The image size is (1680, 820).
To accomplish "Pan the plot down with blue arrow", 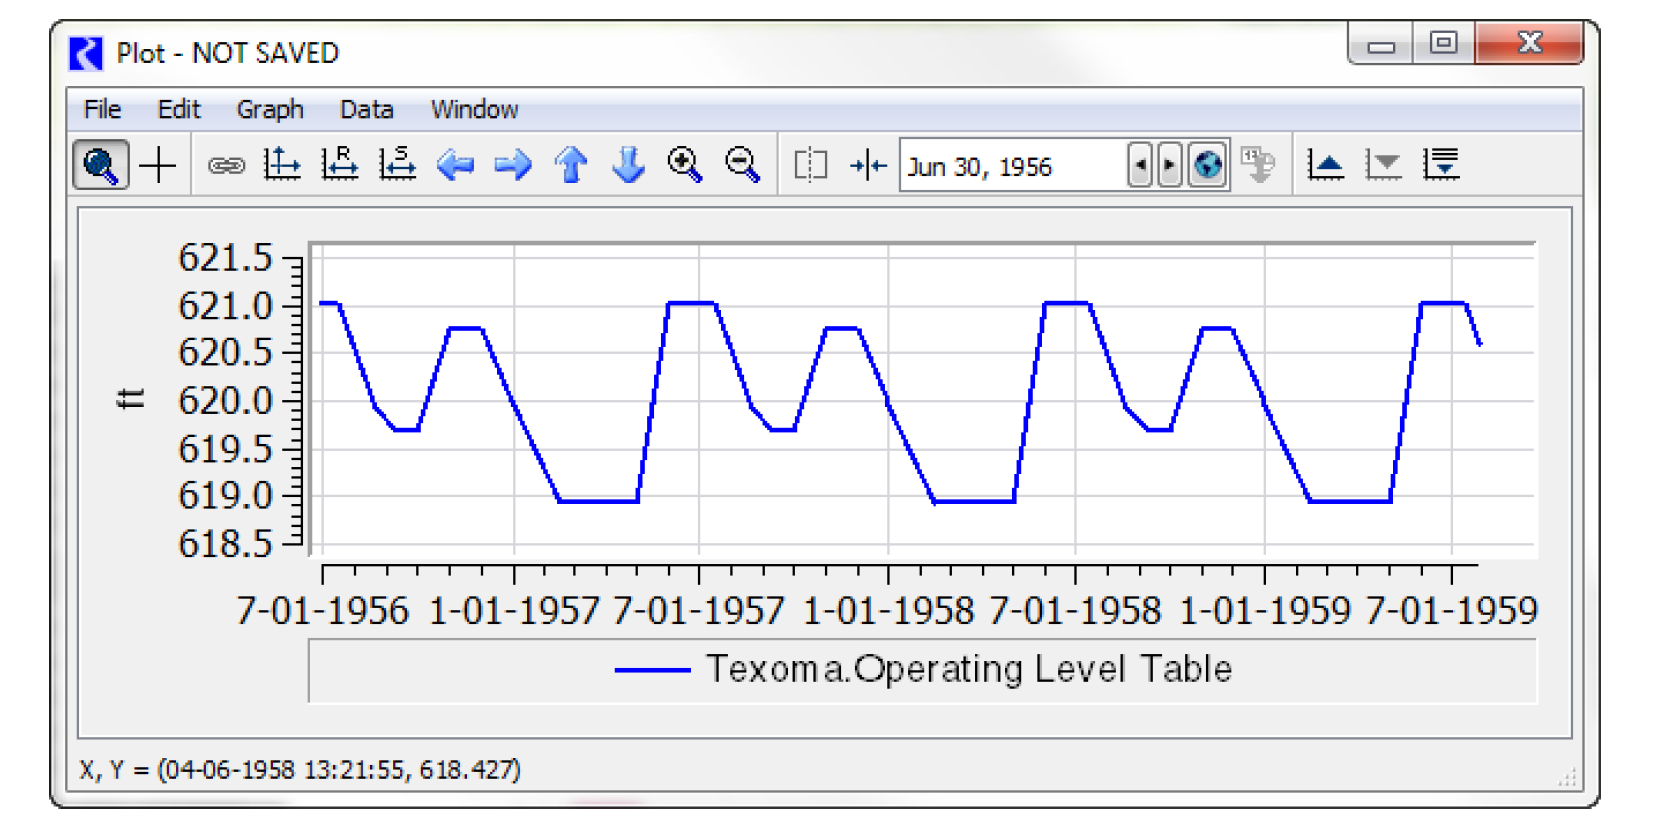I will [x=628, y=165].
